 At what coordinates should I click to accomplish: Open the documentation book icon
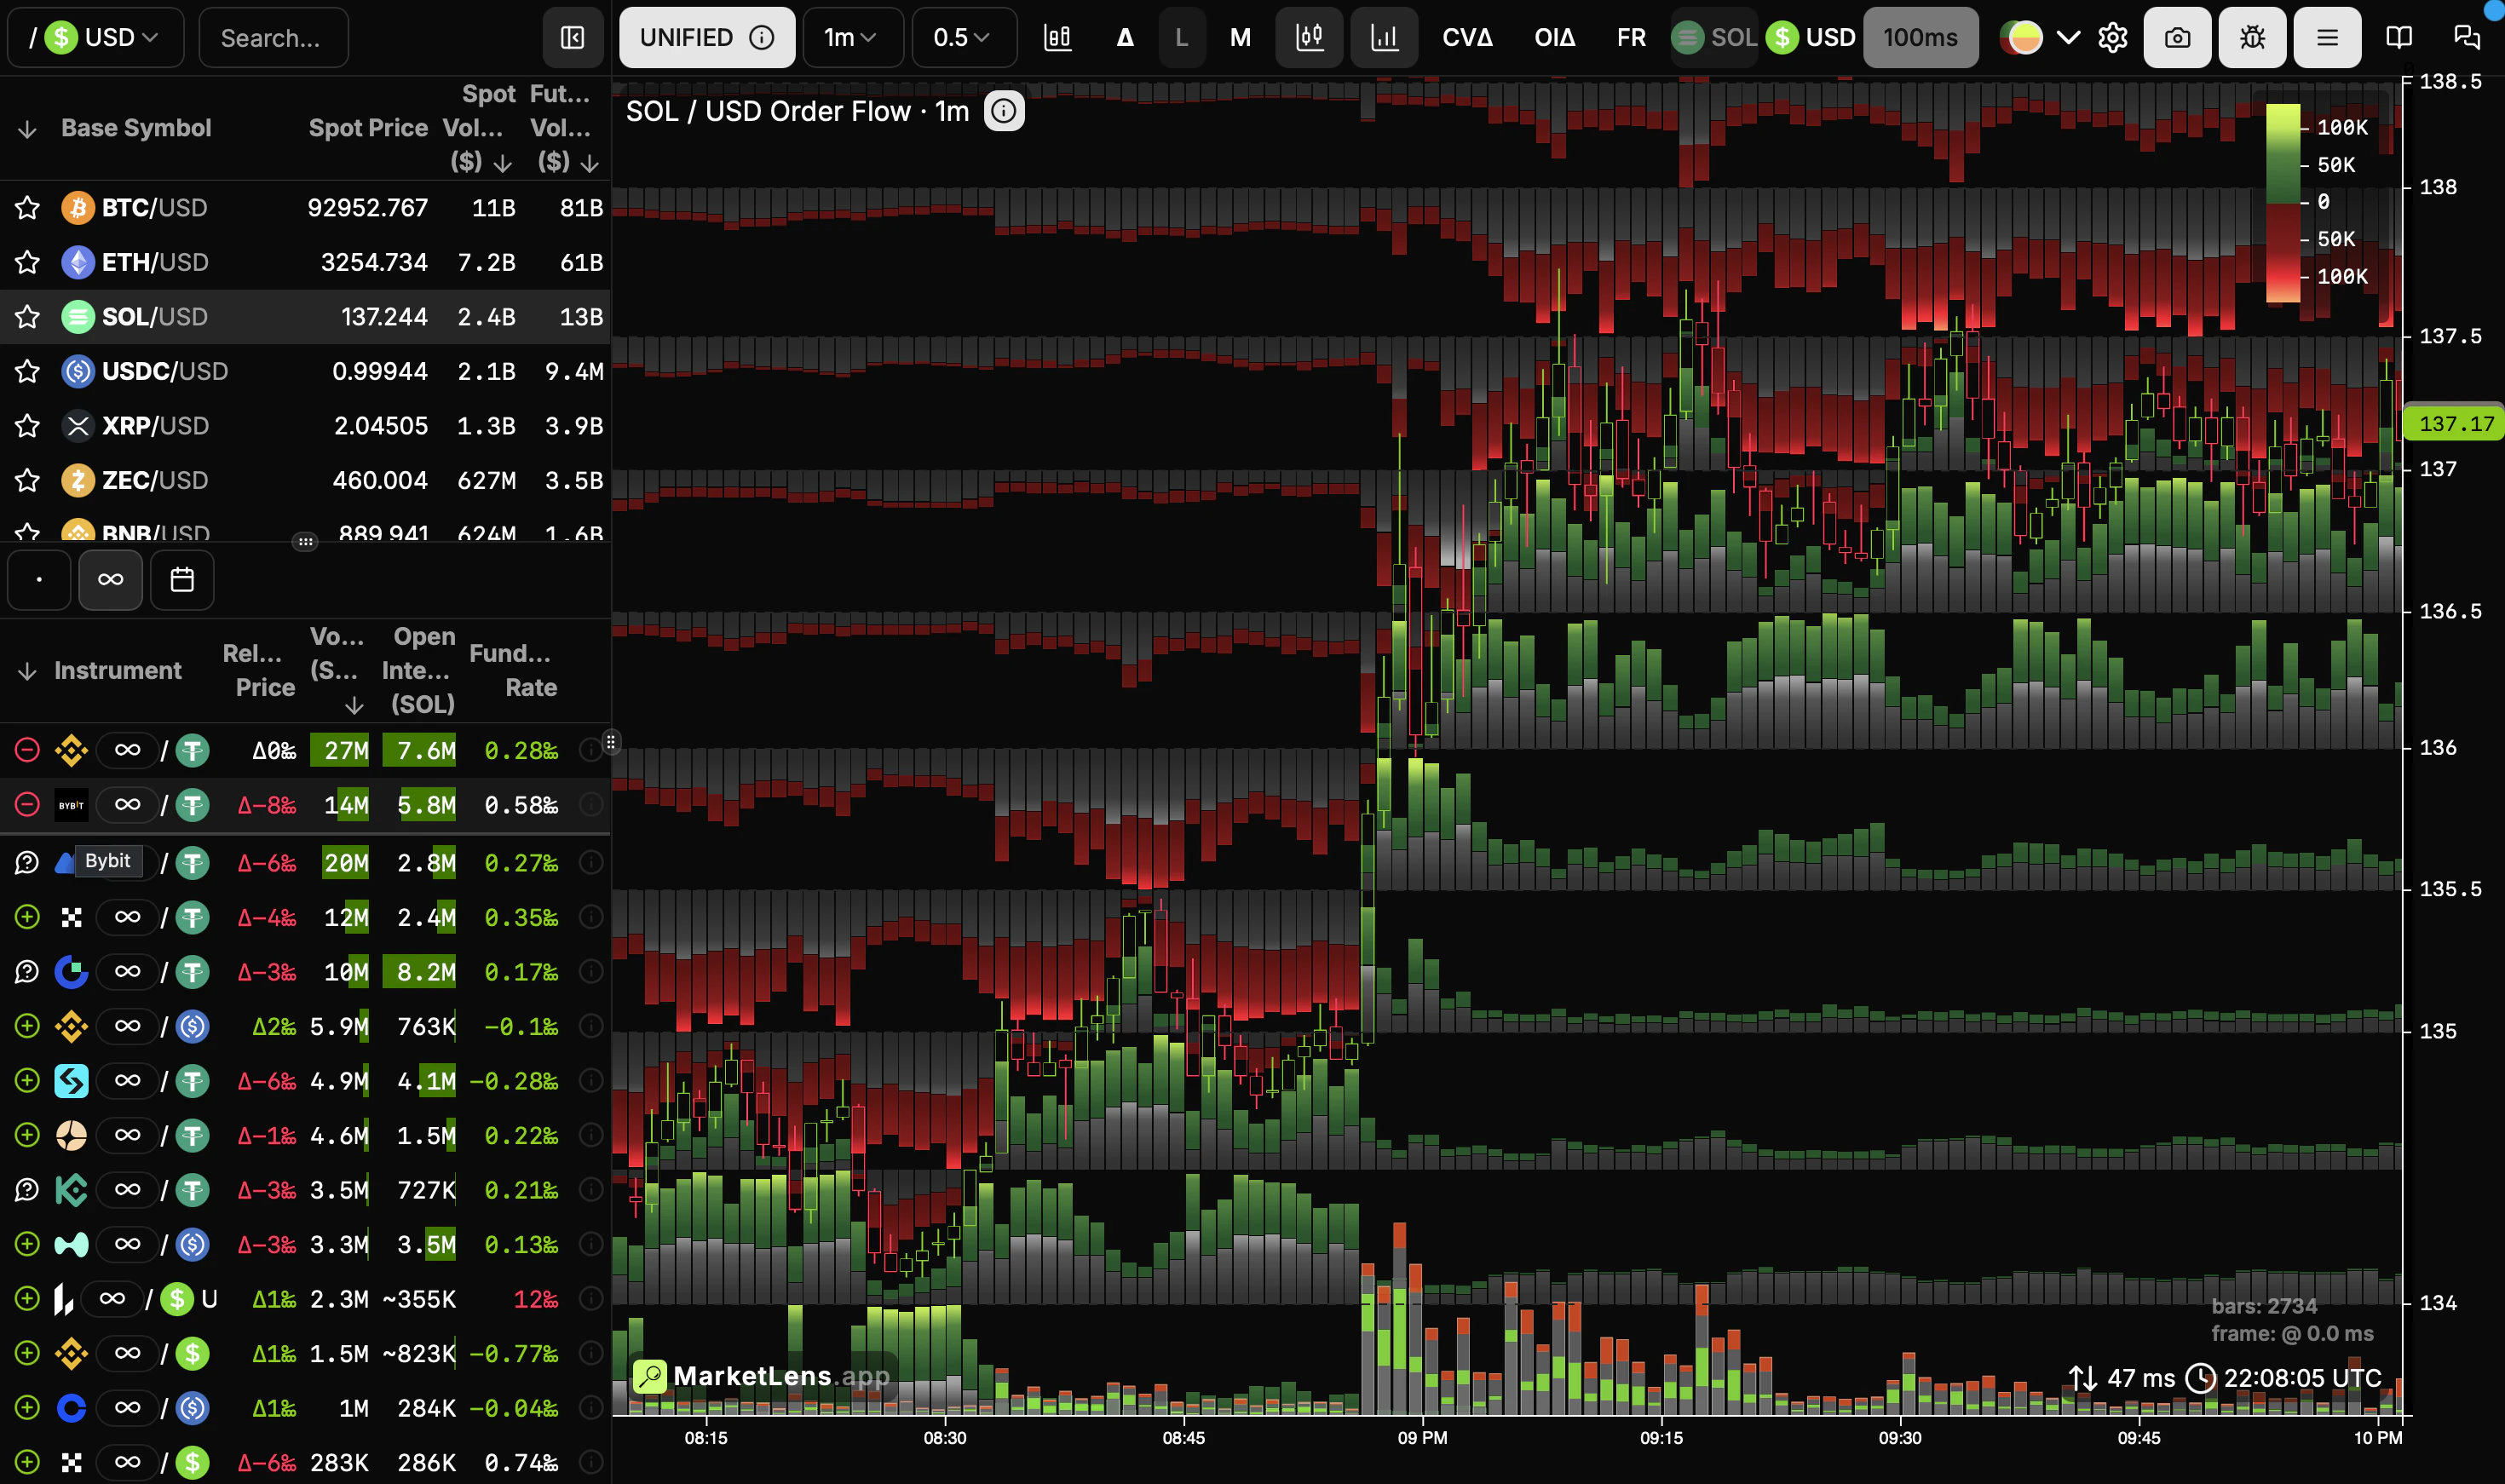point(2399,38)
